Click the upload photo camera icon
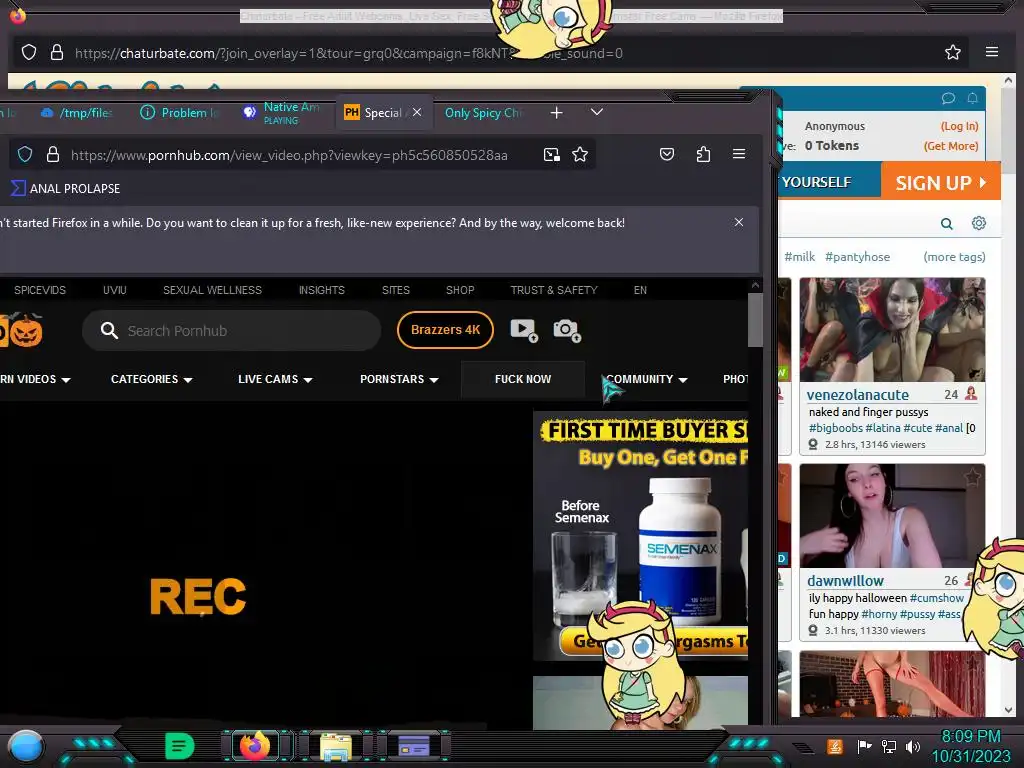The width and height of the screenshot is (1024, 768). [x=566, y=330]
